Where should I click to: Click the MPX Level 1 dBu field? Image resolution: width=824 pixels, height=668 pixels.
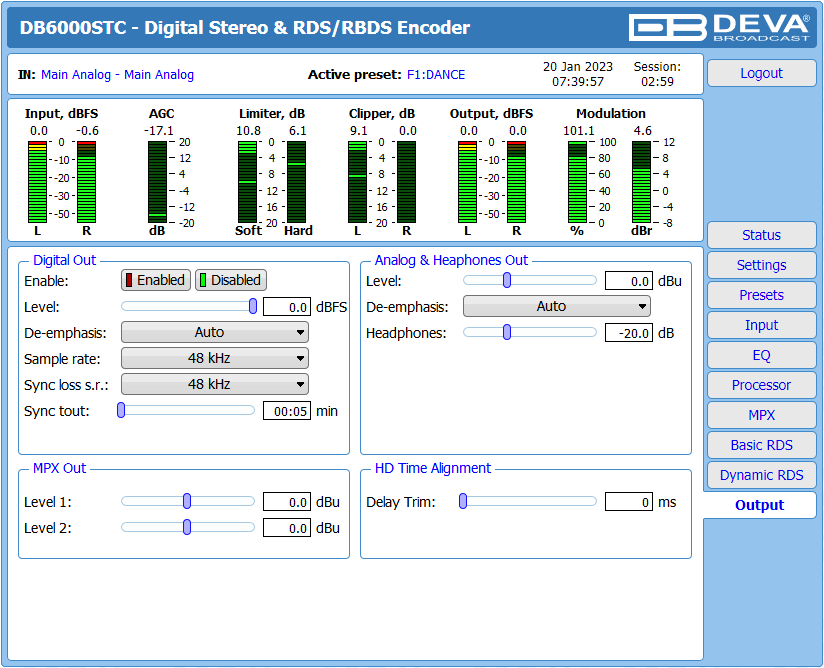click(287, 502)
